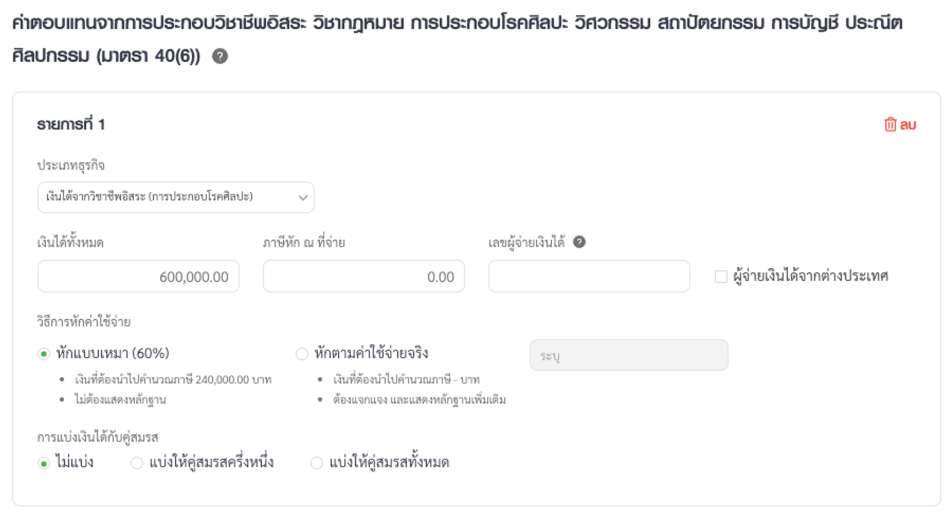Check ผู้จ่ายเงินได้จากต่างประเทศ checkbox
The width and height of the screenshot is (950, 512).
point(721,276)
